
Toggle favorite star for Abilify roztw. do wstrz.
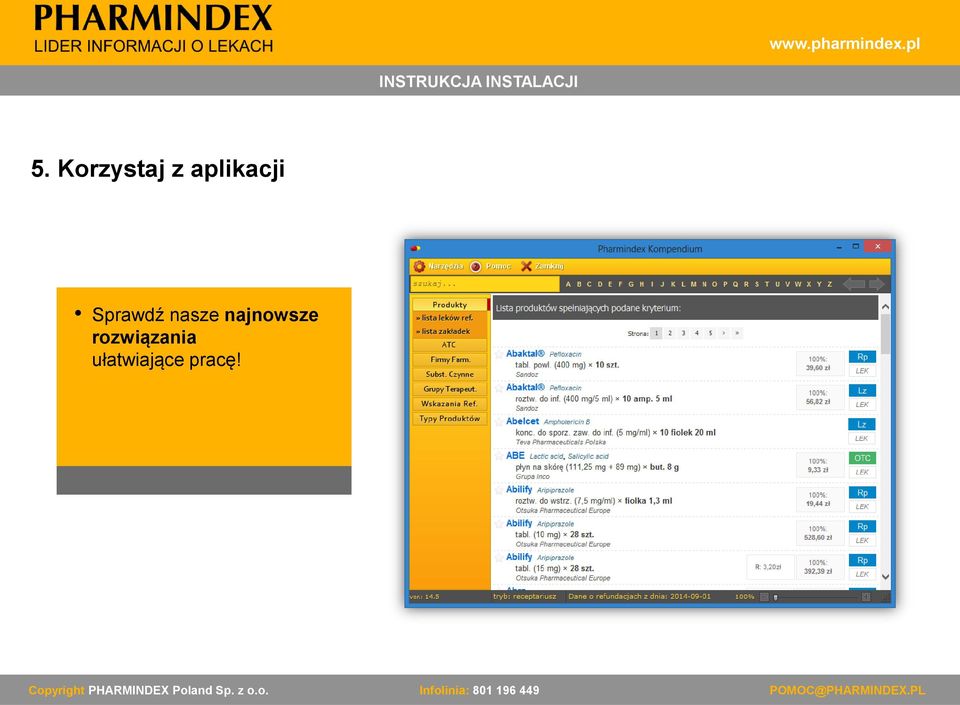pyautogui.click(x=500, y=490)
